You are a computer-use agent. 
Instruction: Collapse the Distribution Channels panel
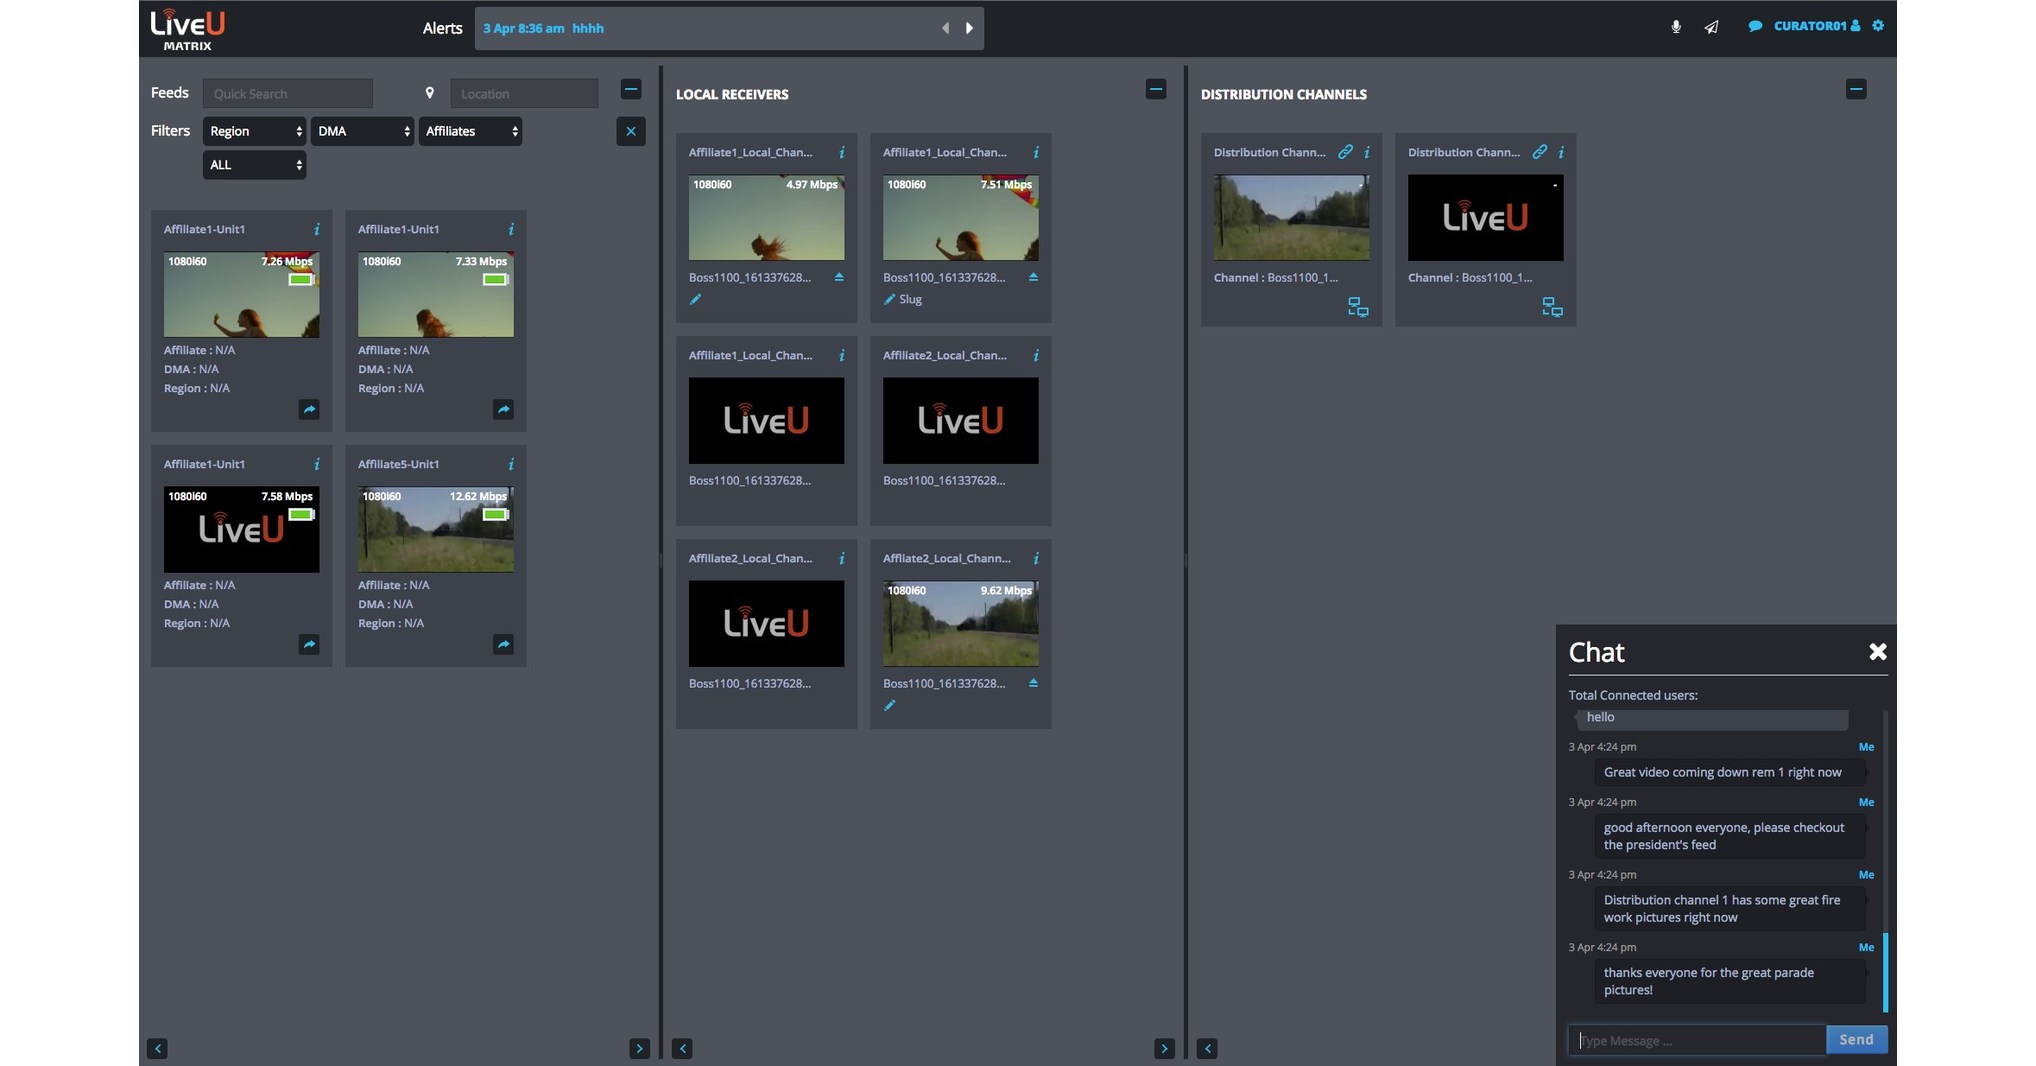(1856, 89)
